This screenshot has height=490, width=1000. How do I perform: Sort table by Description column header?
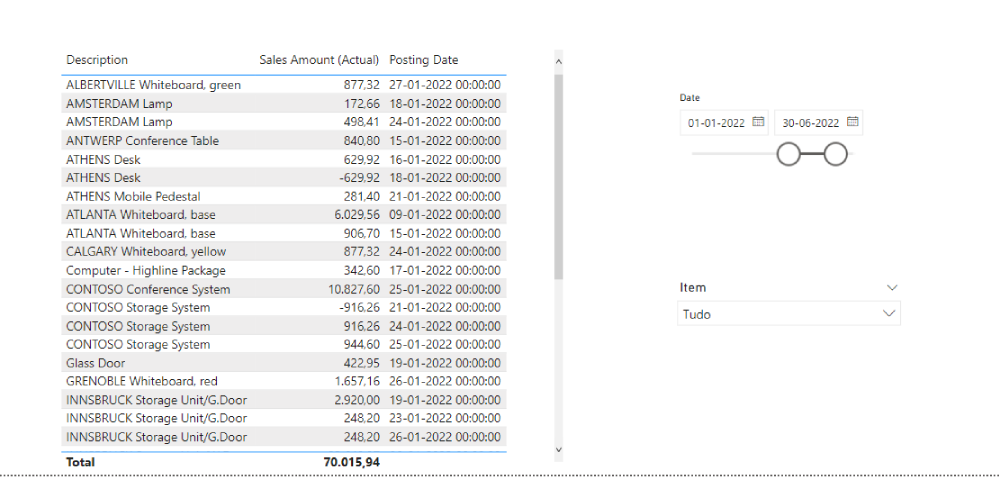pyautogui.click(x=97, y=60)
